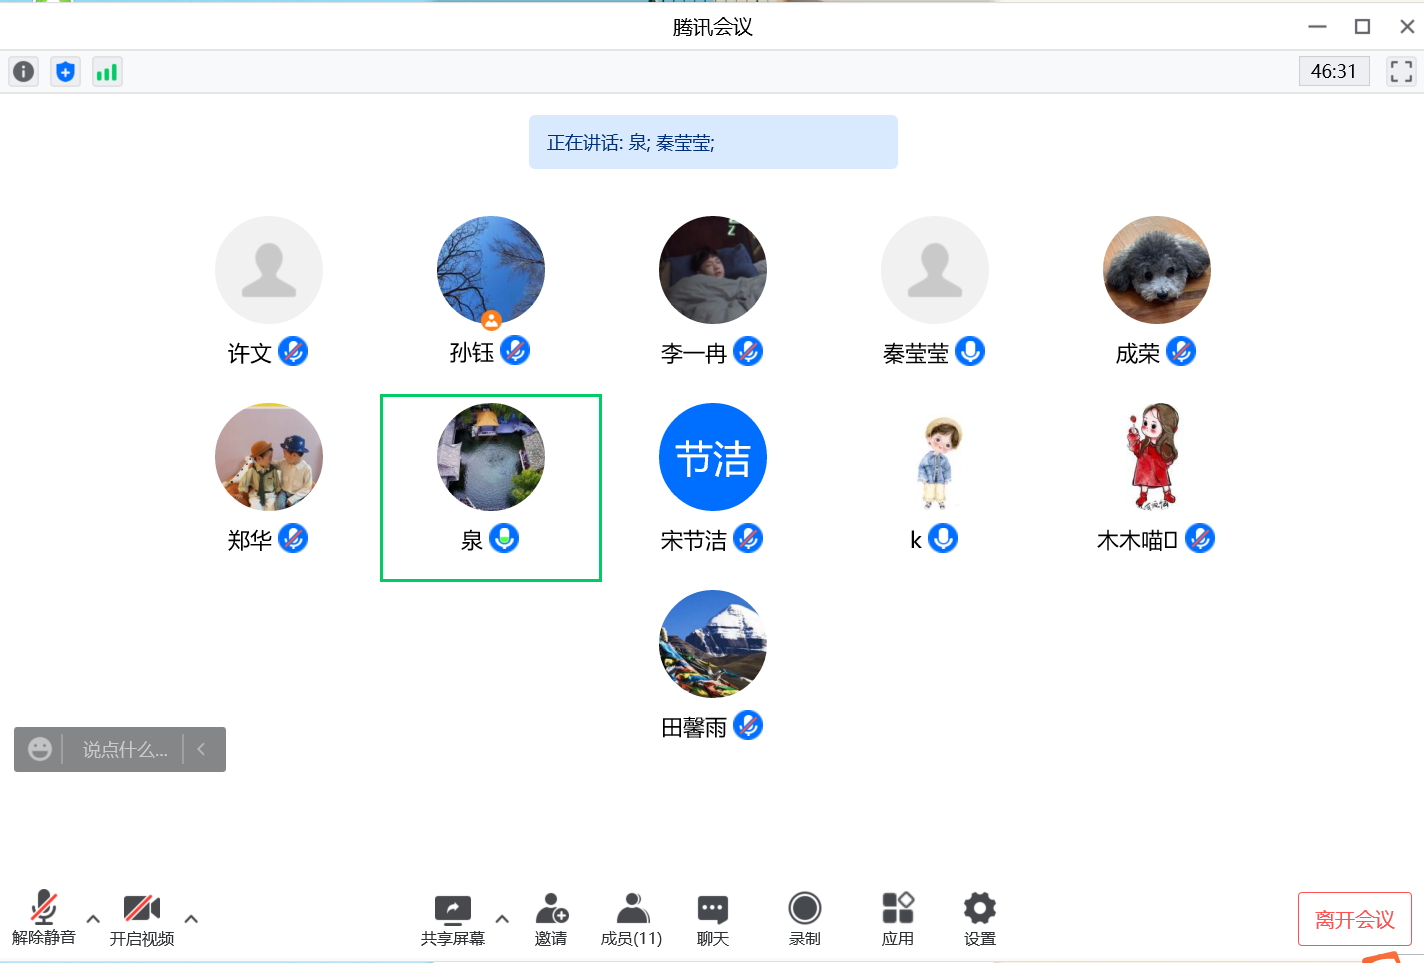Image resolution: width=1424 pixels, height=963 pixels.
Task: Close the 腾讯会议 window
Action: (1407, 27)
